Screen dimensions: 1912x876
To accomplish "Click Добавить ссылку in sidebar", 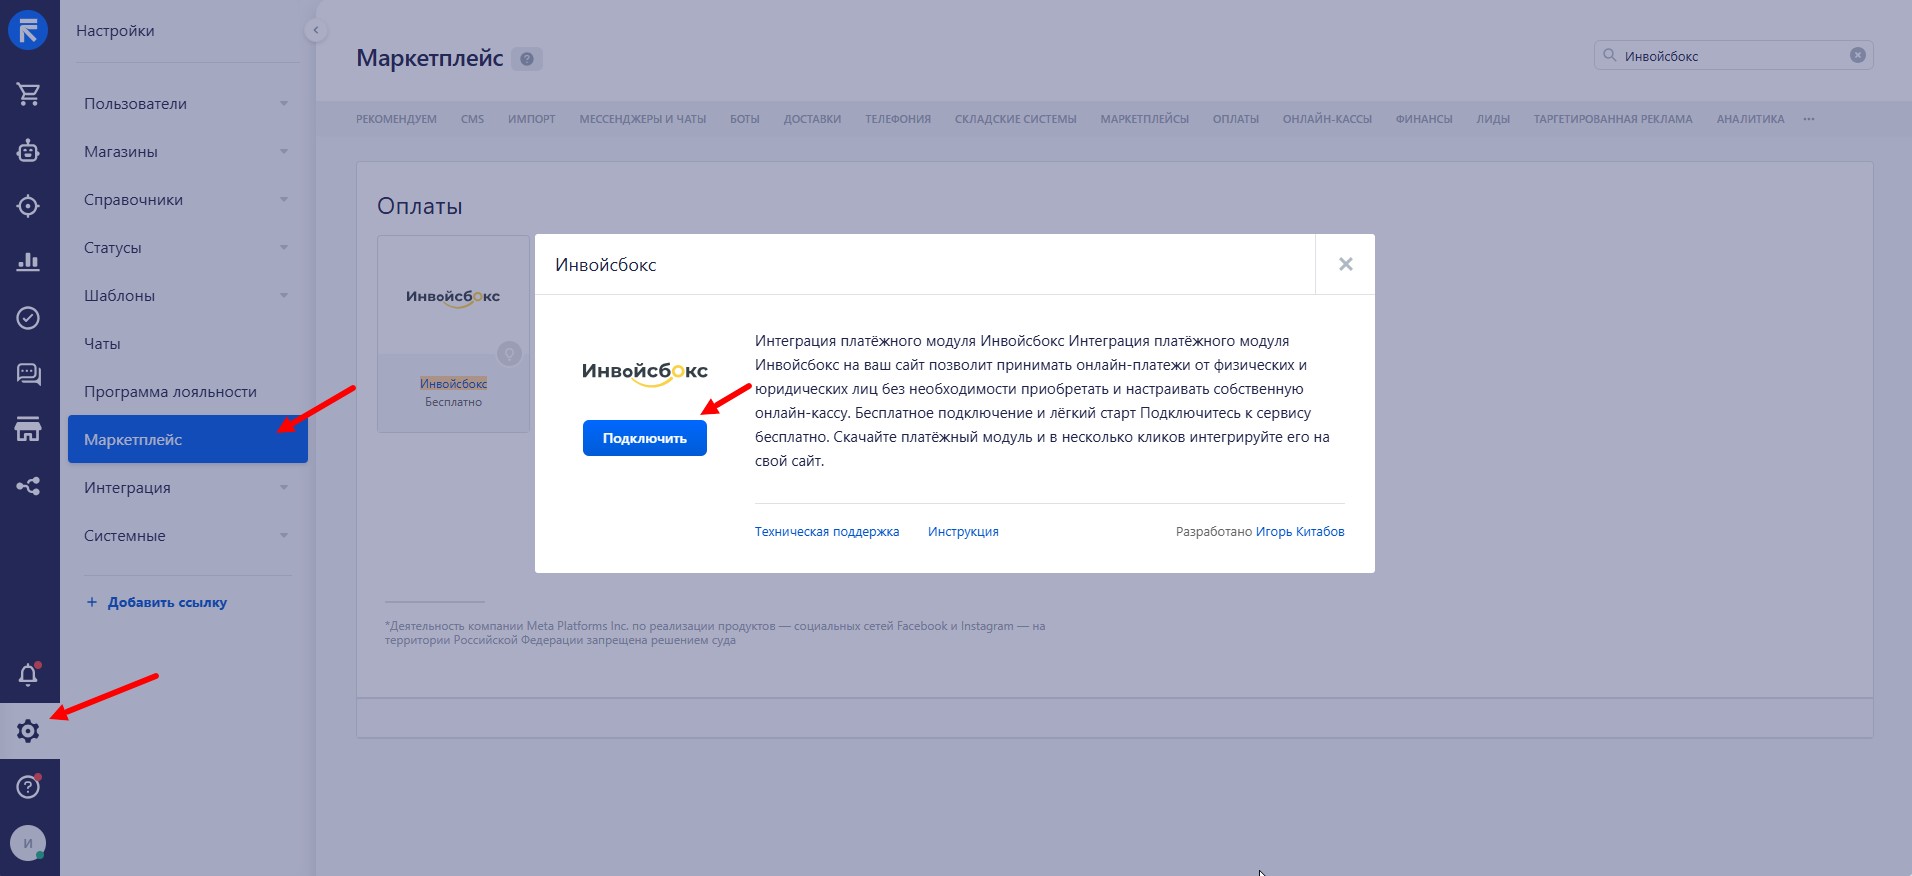I will click(x=156, y=602).
